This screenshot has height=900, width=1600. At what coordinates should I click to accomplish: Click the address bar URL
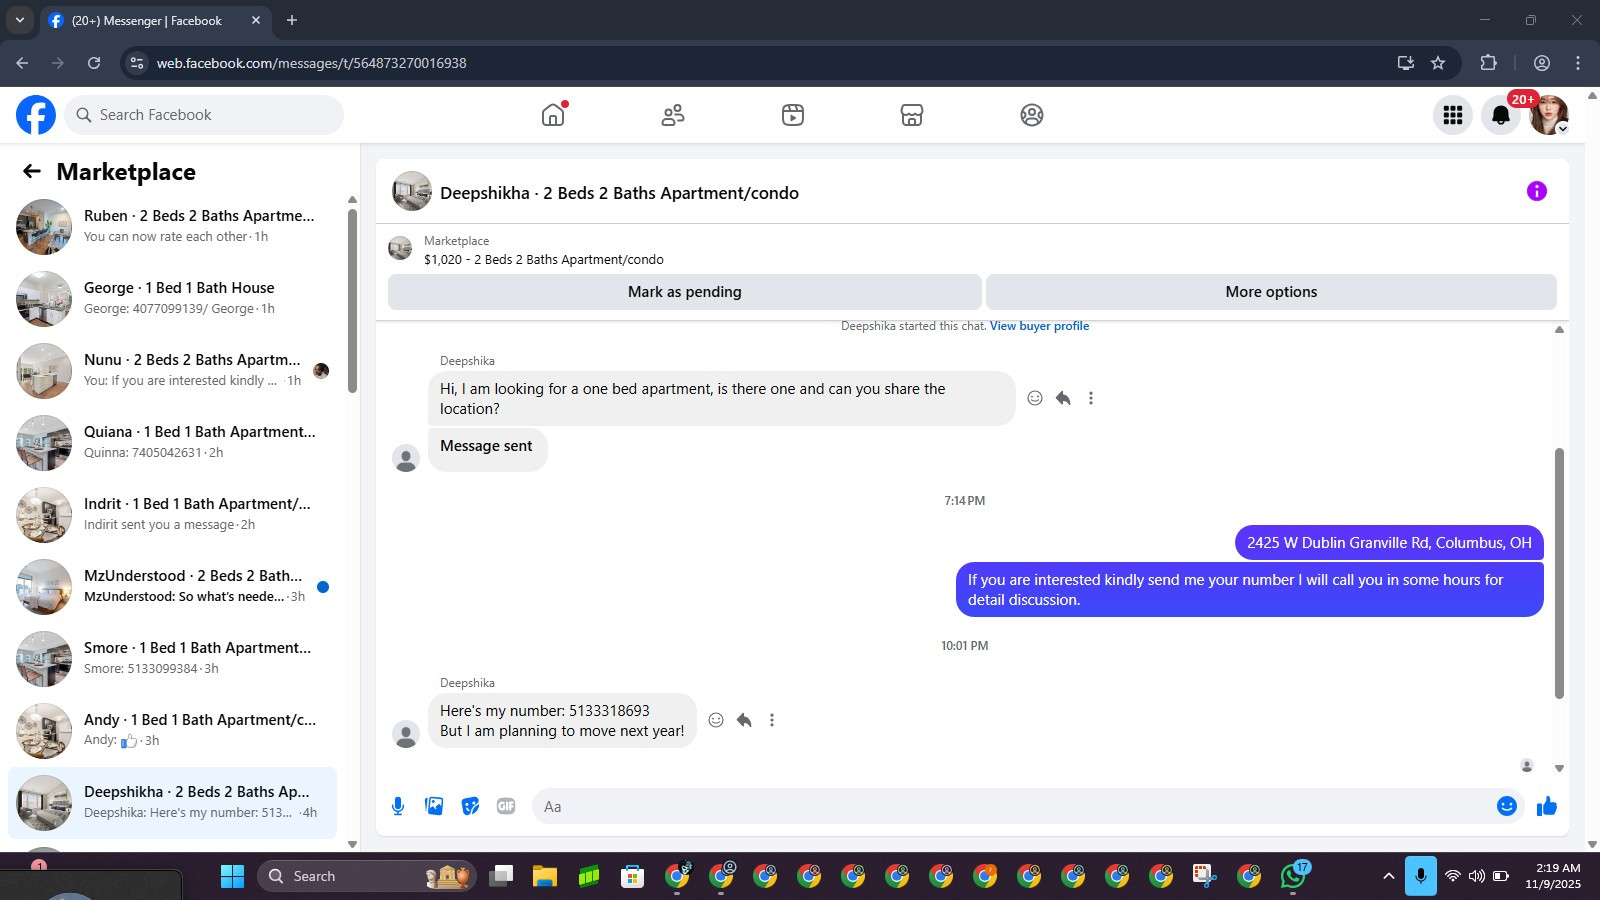click(311, 63)
